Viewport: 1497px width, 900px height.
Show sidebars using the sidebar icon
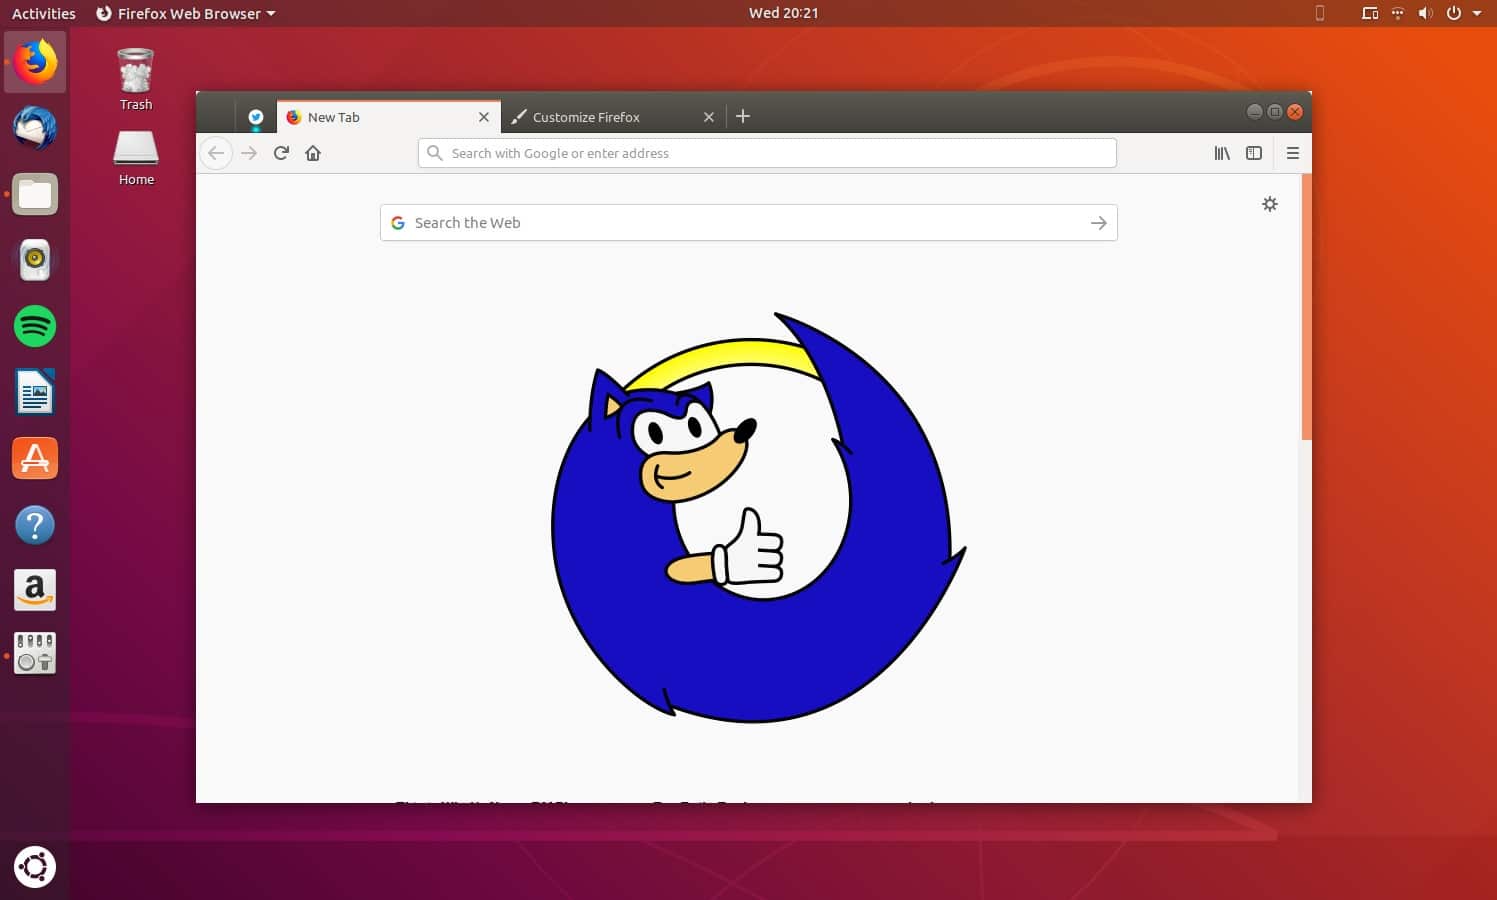pos(1254,153)
